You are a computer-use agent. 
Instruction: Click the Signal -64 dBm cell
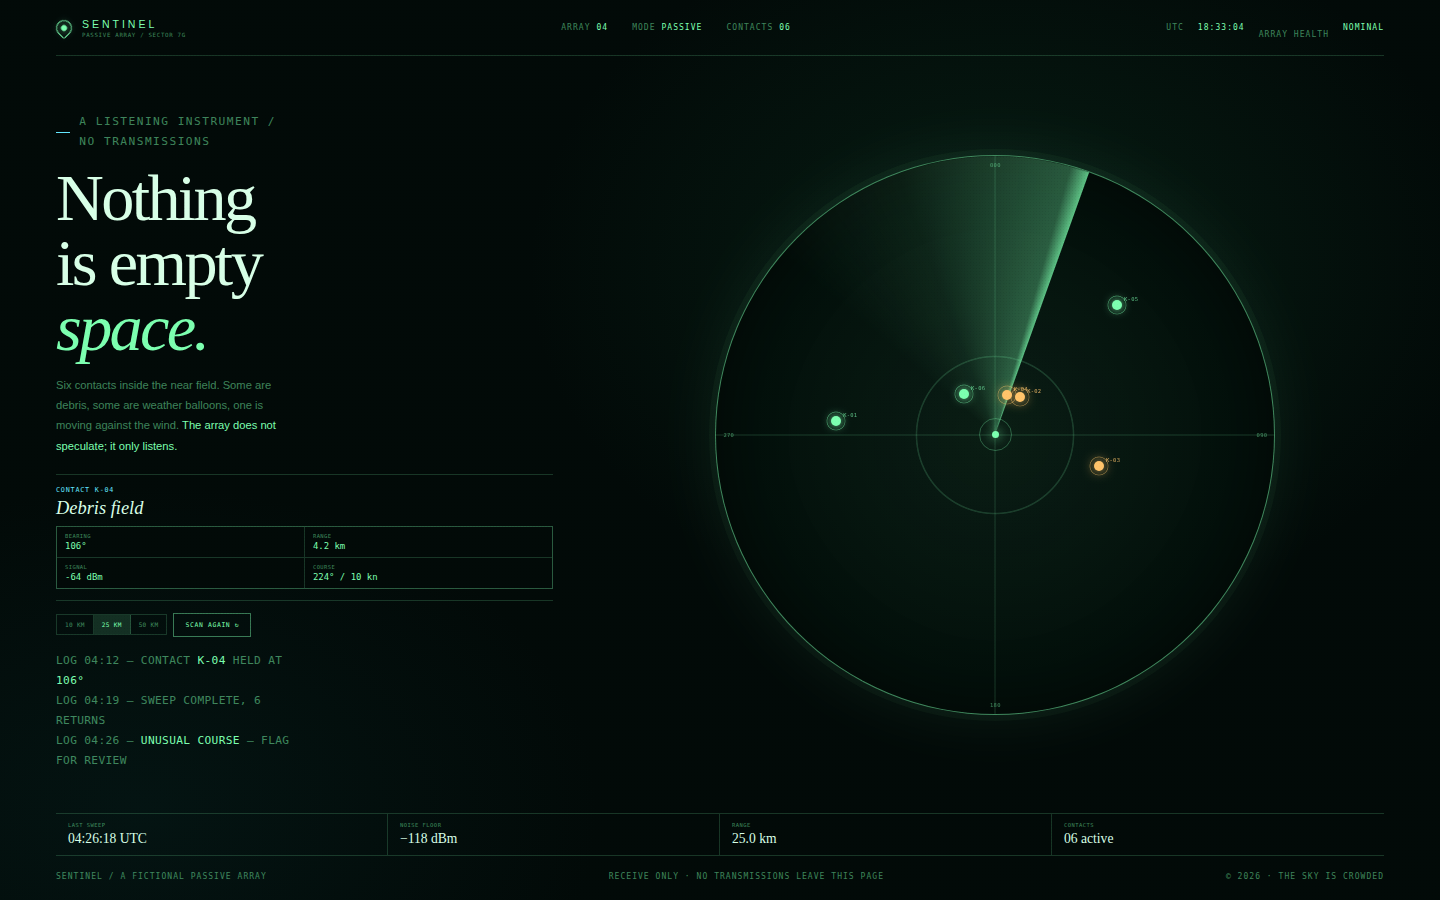(181, 573)
